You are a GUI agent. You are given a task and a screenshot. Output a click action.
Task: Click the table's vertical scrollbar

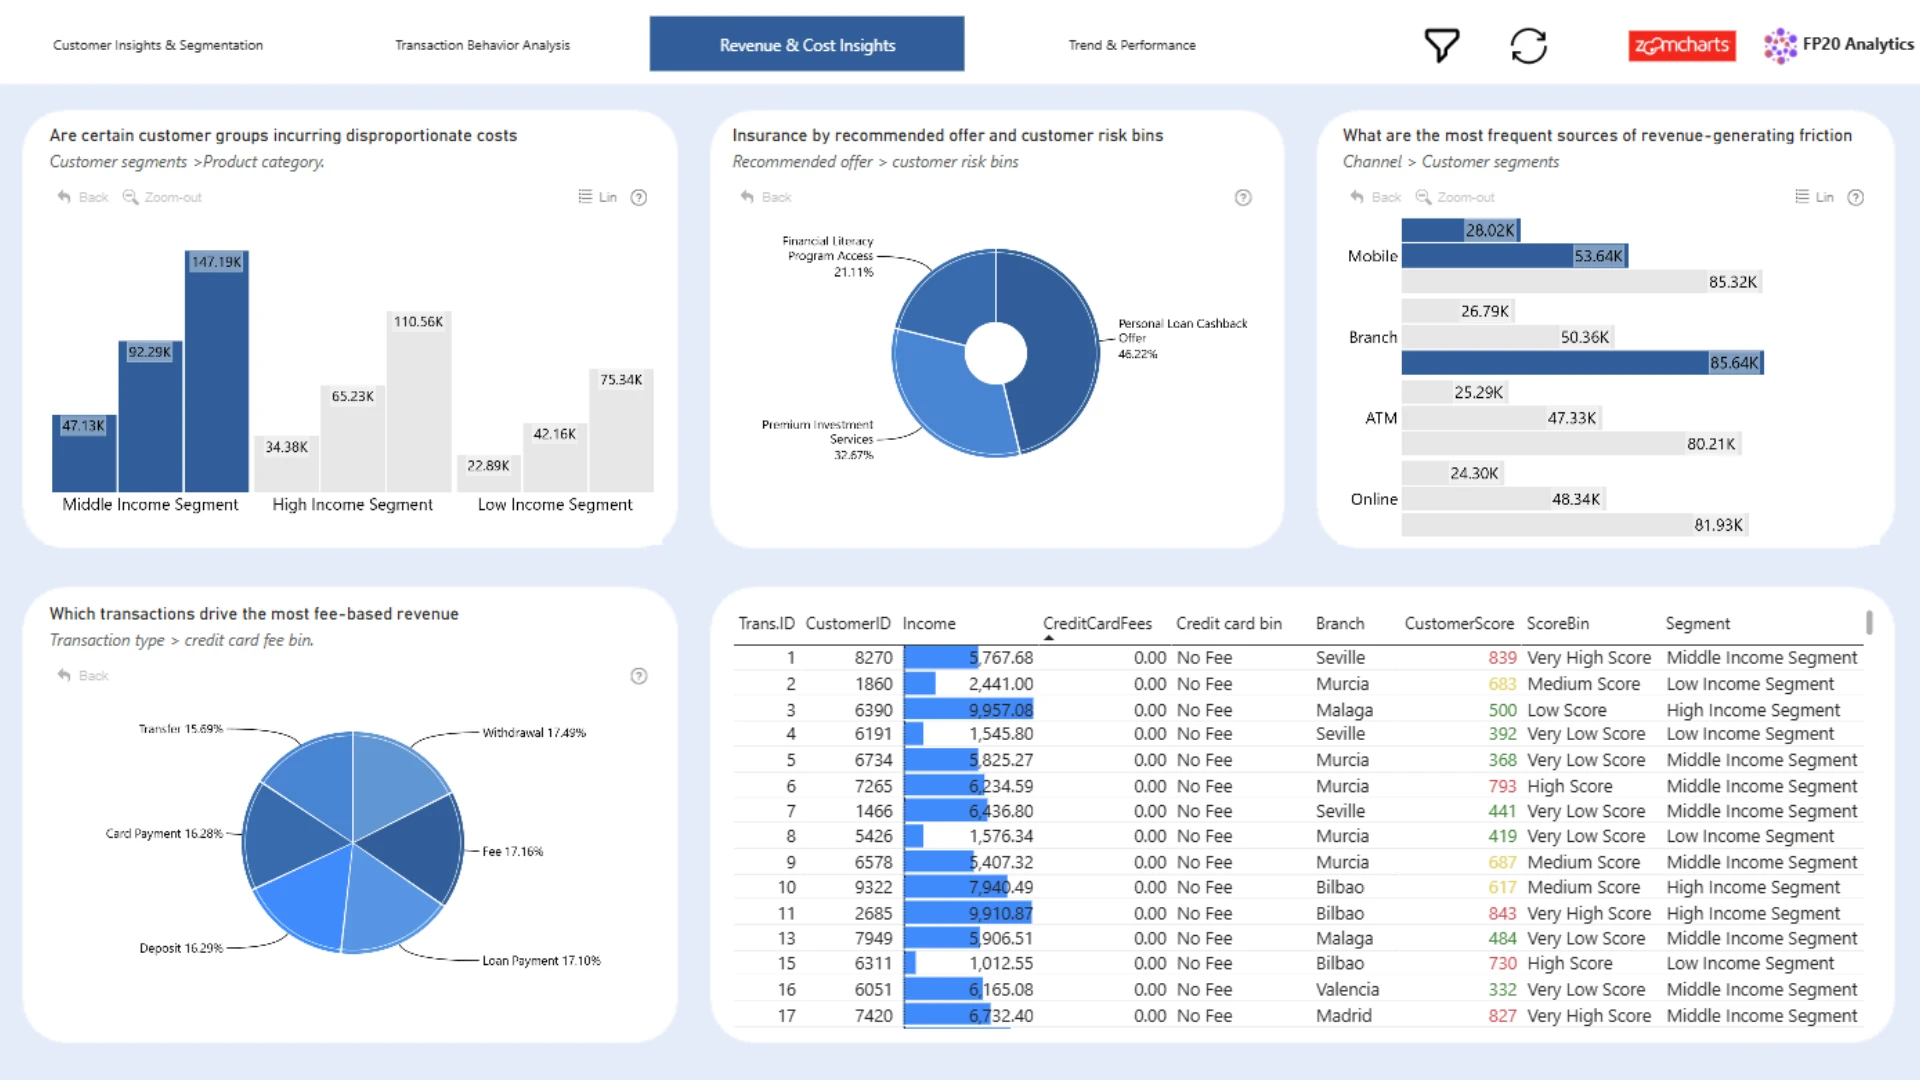pyautogui.click(x=1869, y=623)
